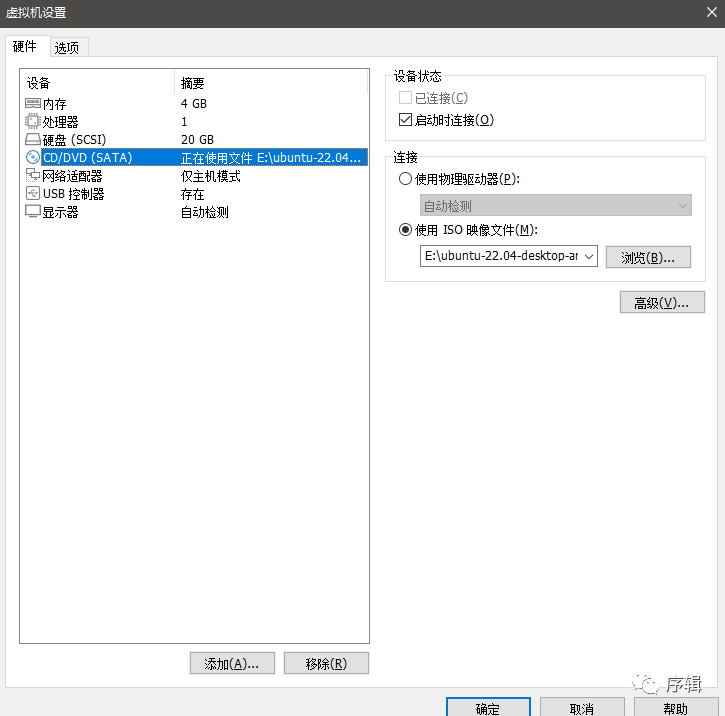
Task: Click the 添加(A)... add device button
Action: point(232,664)
